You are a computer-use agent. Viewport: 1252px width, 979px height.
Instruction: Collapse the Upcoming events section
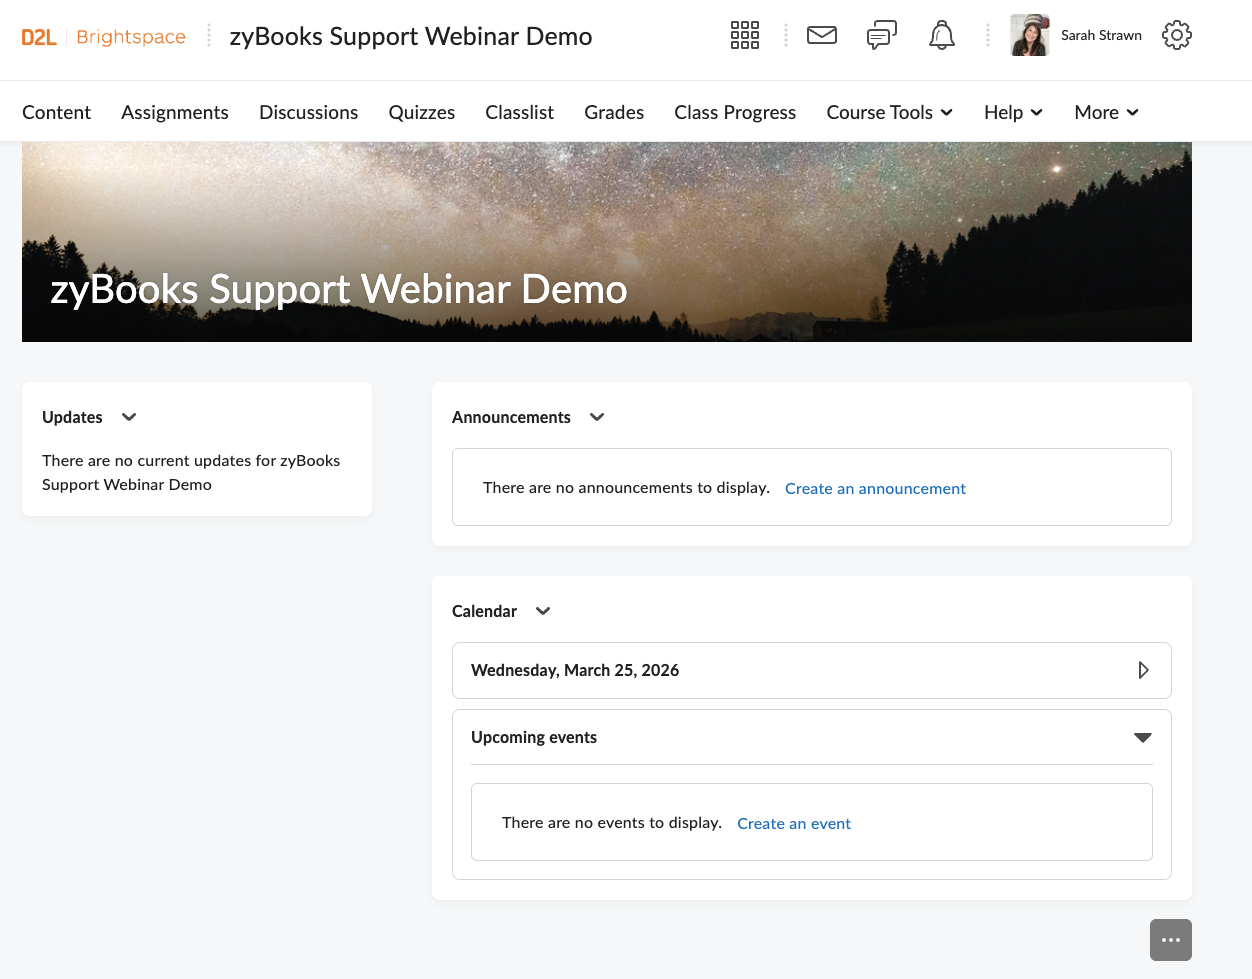(1143, 738)
